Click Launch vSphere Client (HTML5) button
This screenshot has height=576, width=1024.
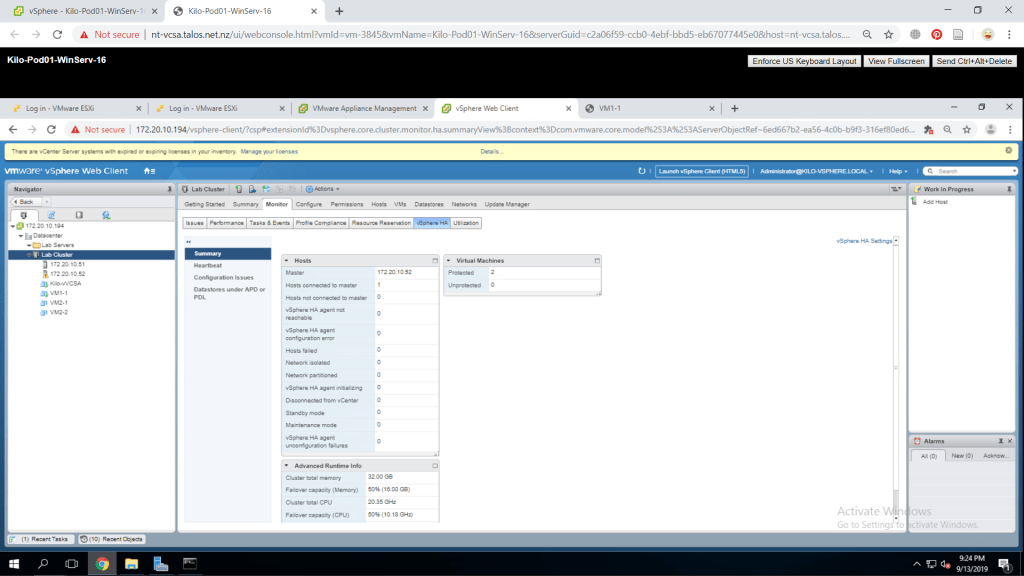[x=701, y=171]
